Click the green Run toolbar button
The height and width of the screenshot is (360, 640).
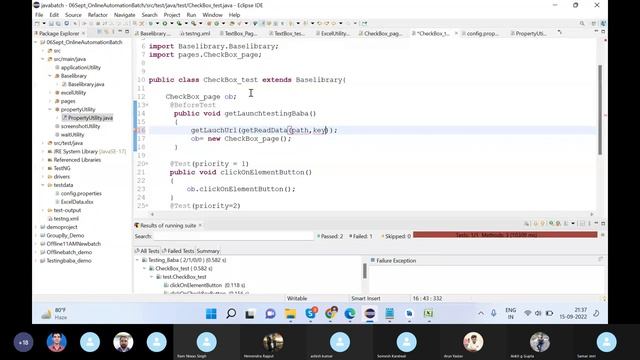click(165, 23)
